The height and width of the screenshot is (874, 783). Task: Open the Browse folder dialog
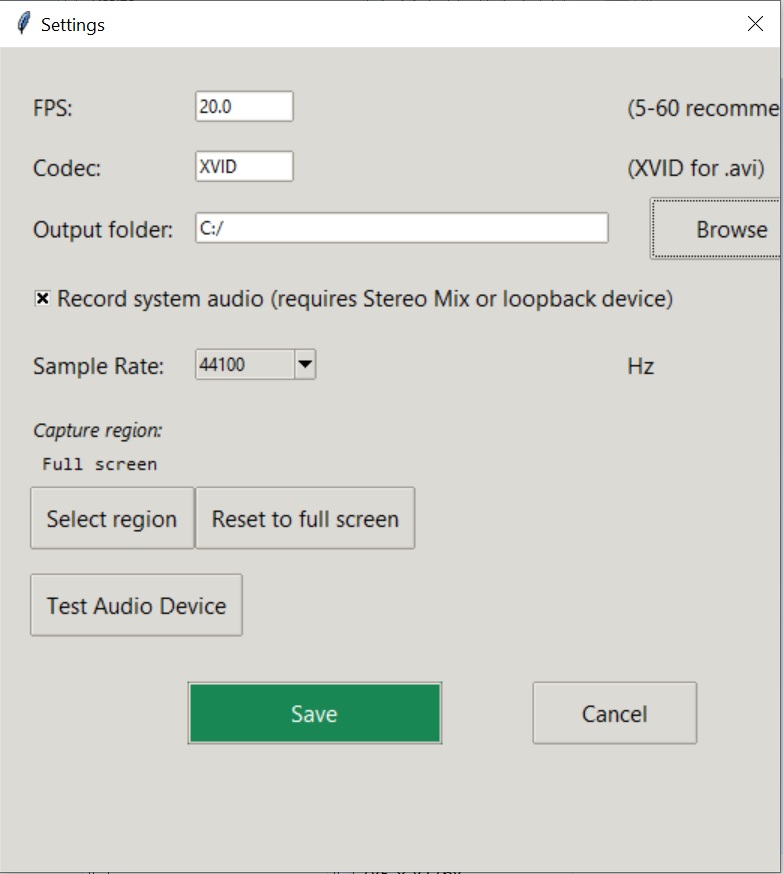(715, 229)
